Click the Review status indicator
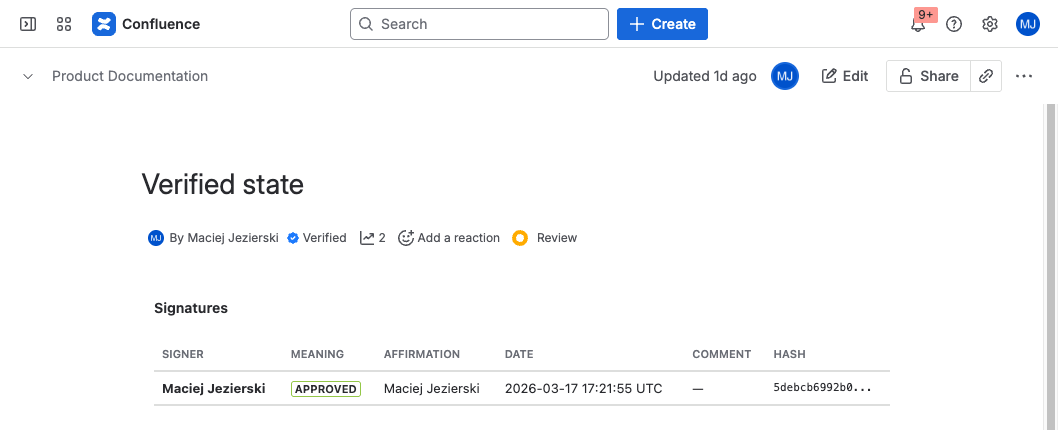The image size is (1058, 430). 545,238
